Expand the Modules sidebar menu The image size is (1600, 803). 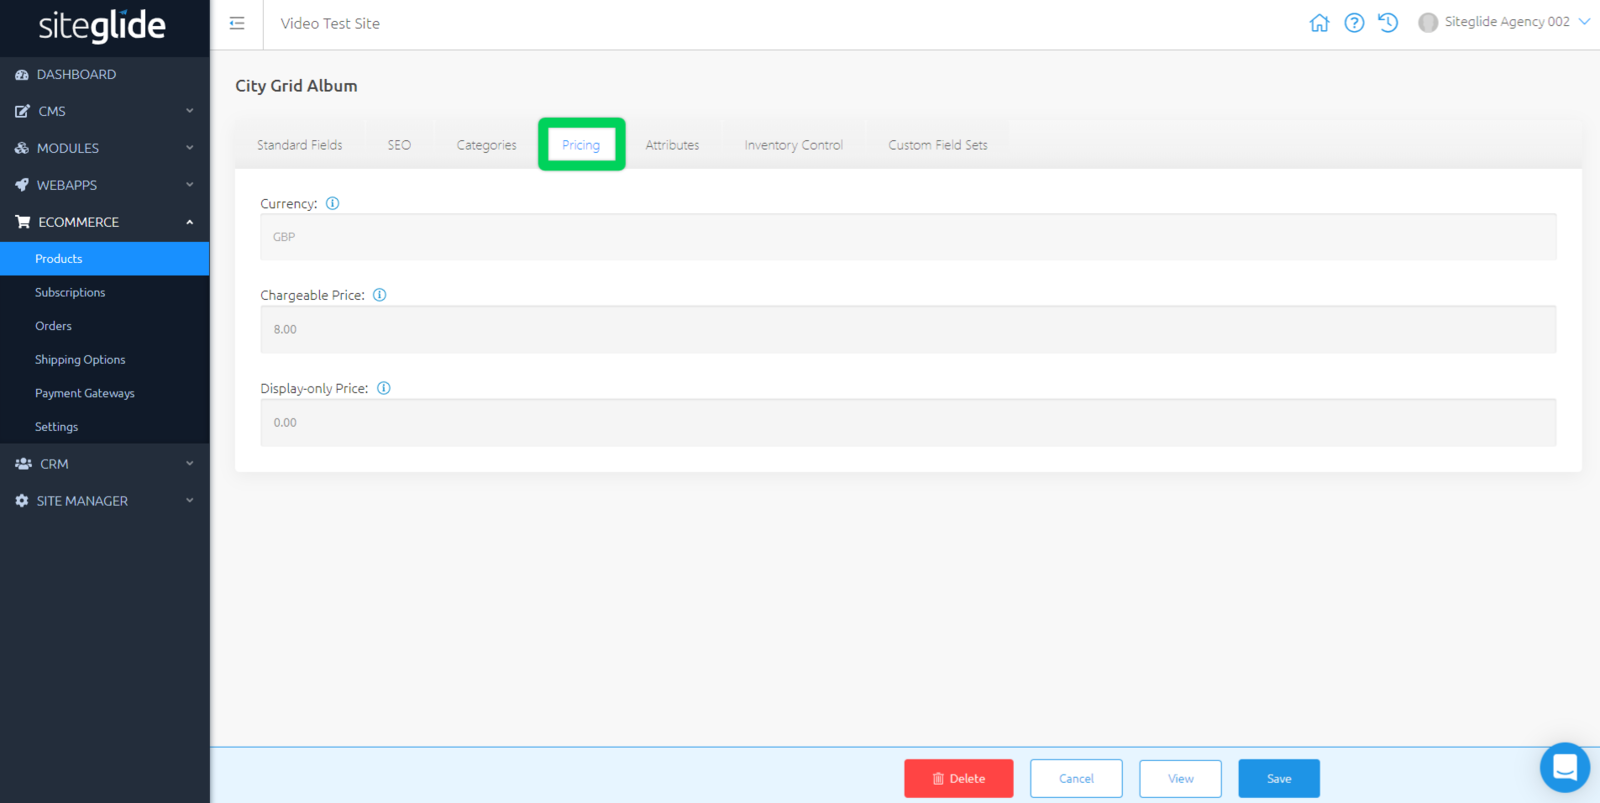click(104, 148)
